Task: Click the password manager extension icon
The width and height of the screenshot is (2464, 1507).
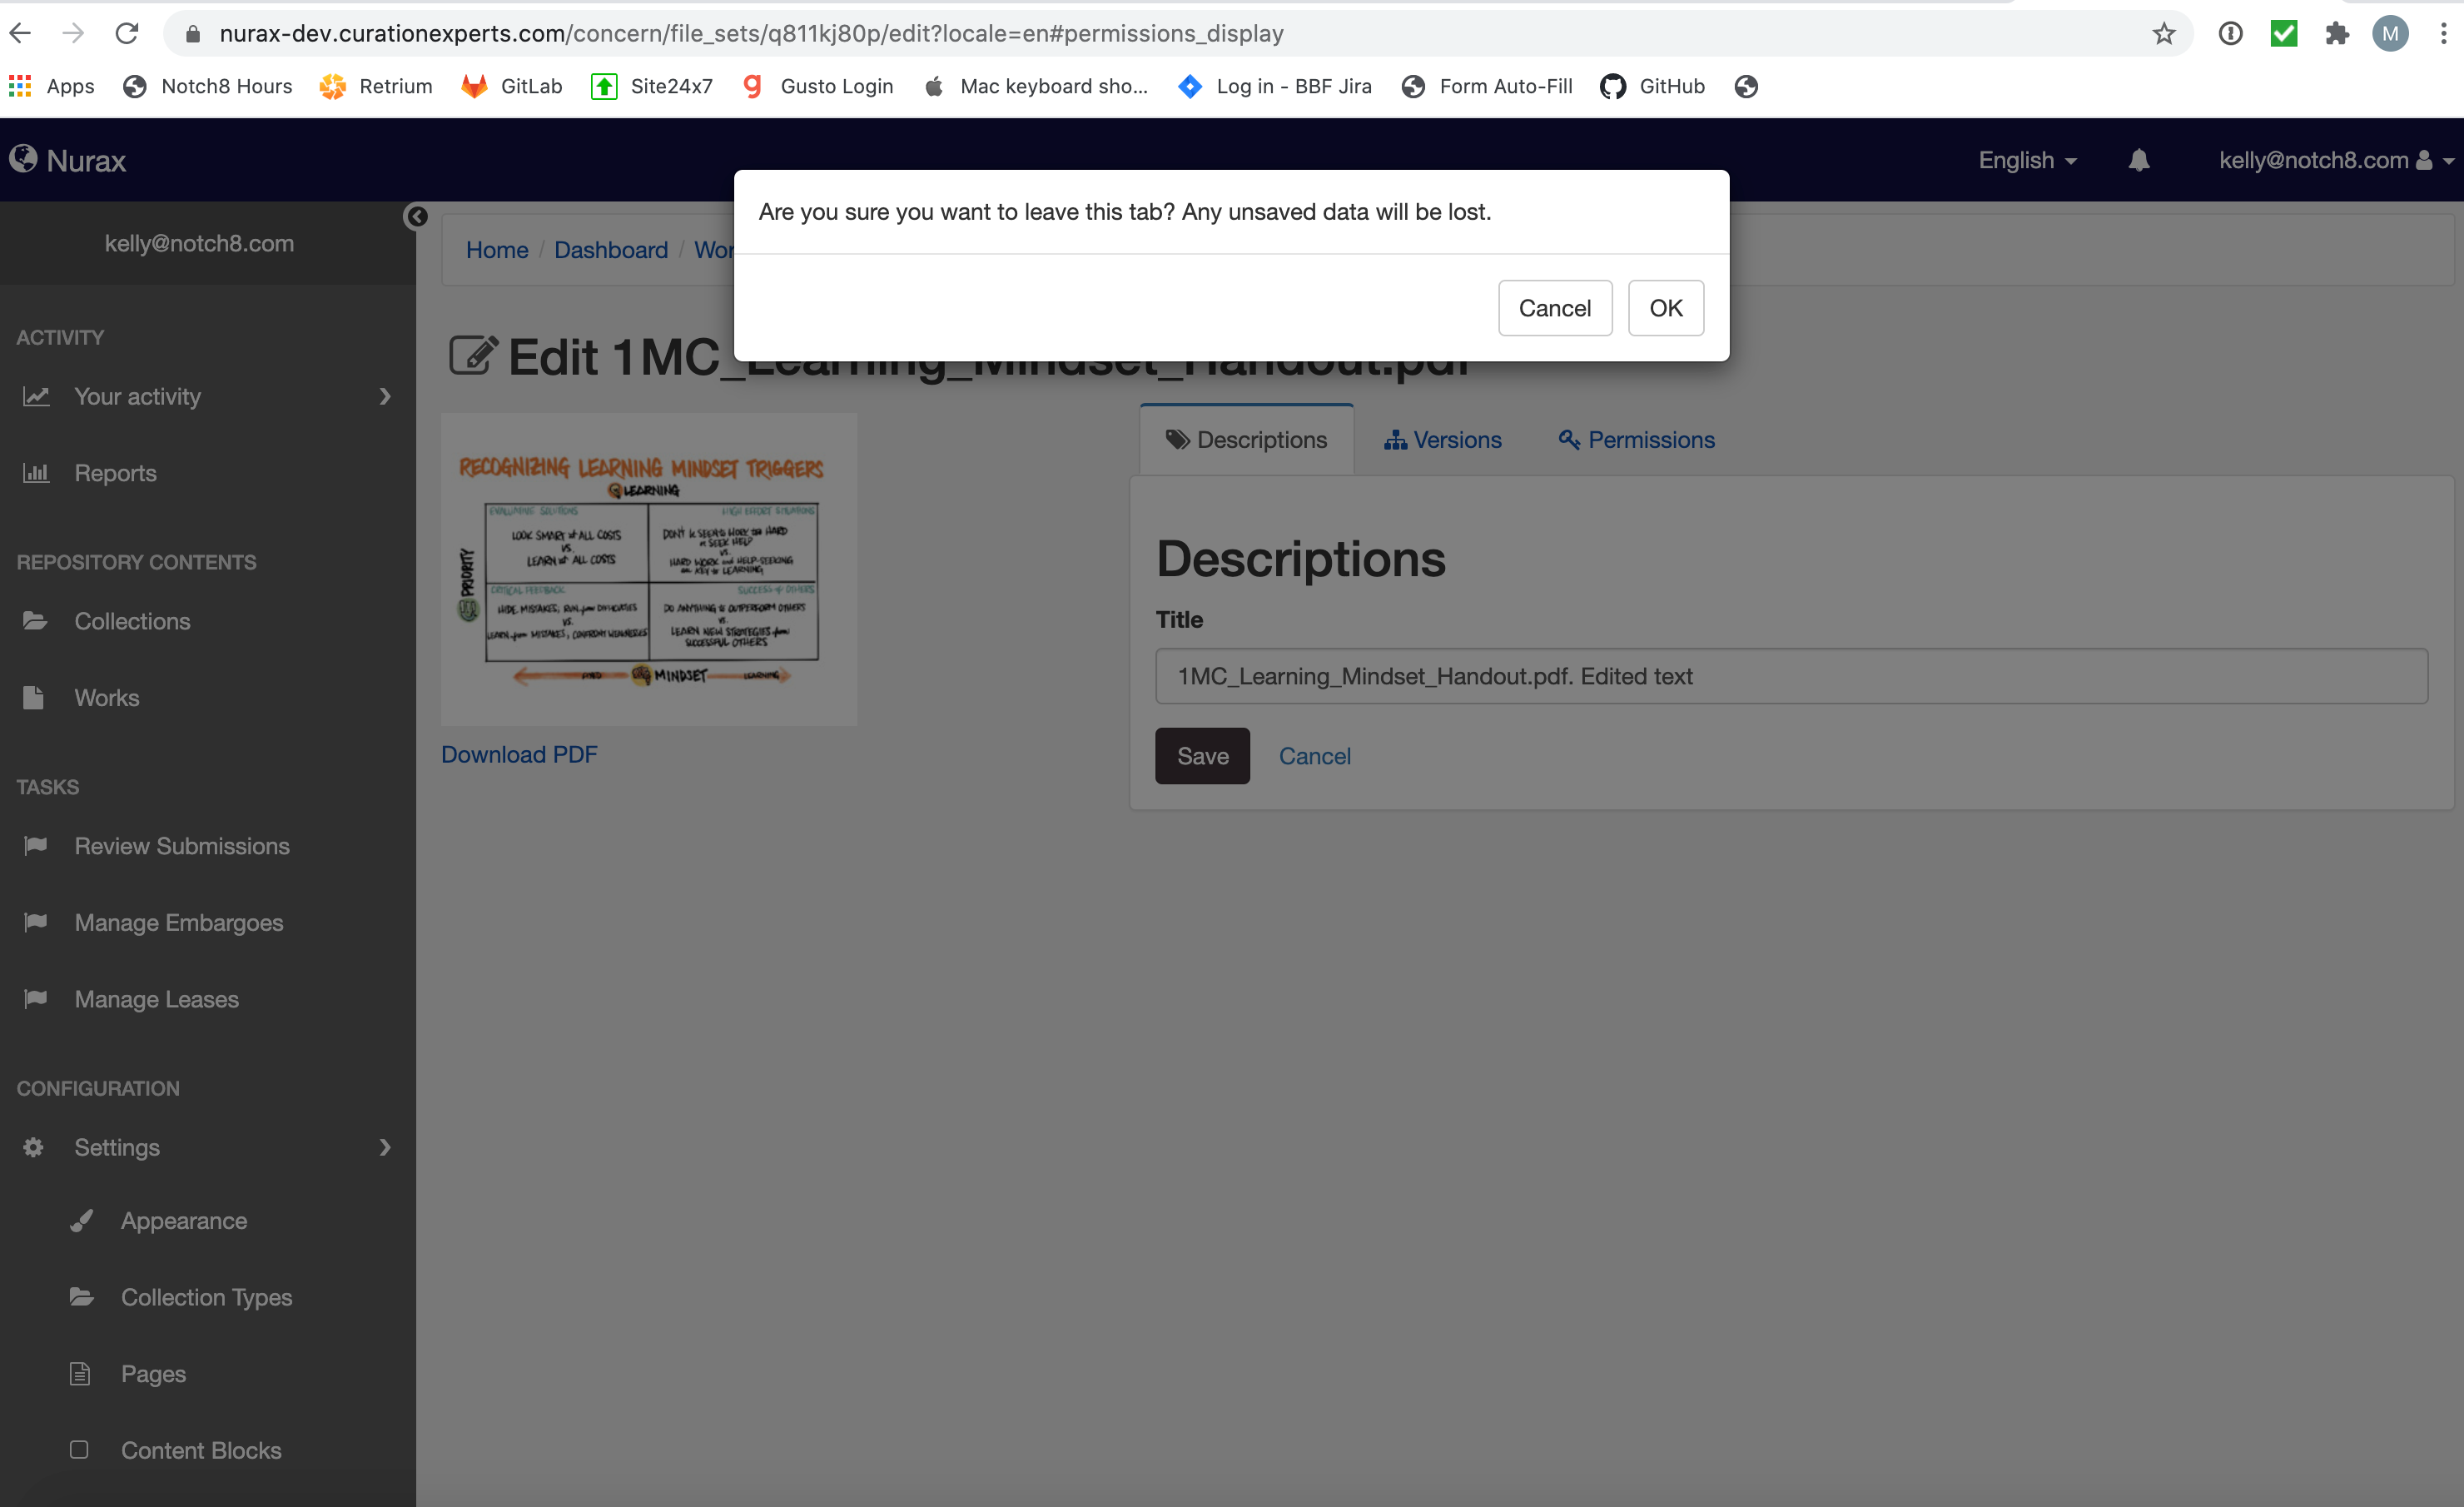Action: click(x=2230, y=34)
